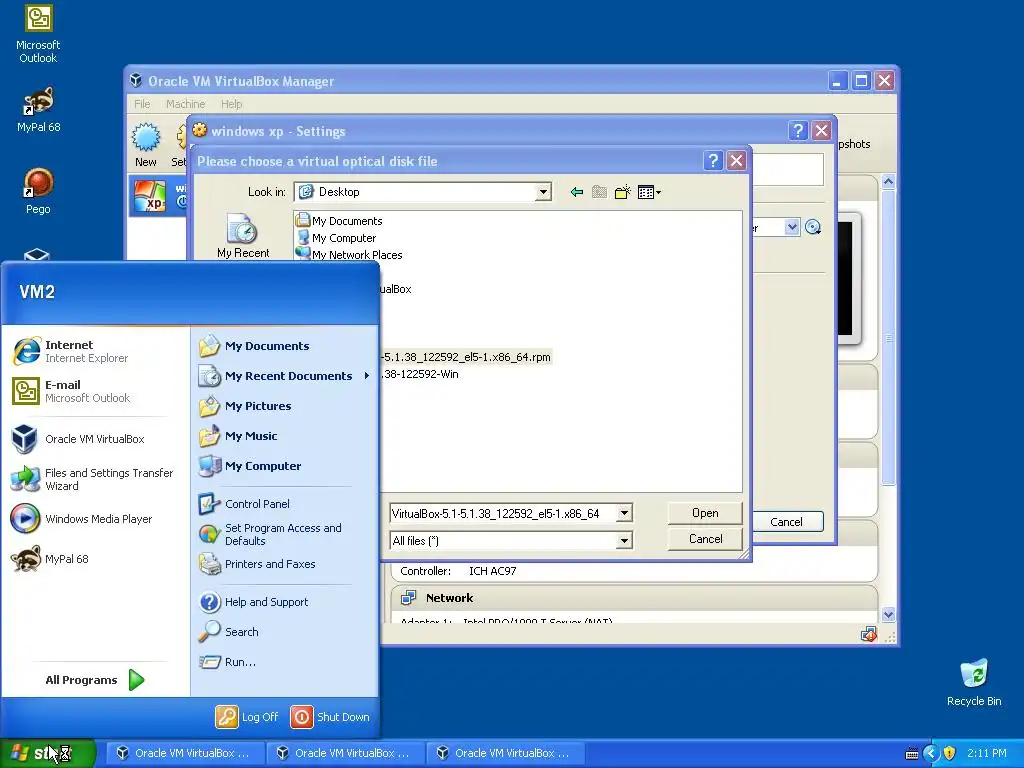The height and width of the screenshot is (768, 1024).
Task: Click the file name input field
Action: (x=503, y=513)
